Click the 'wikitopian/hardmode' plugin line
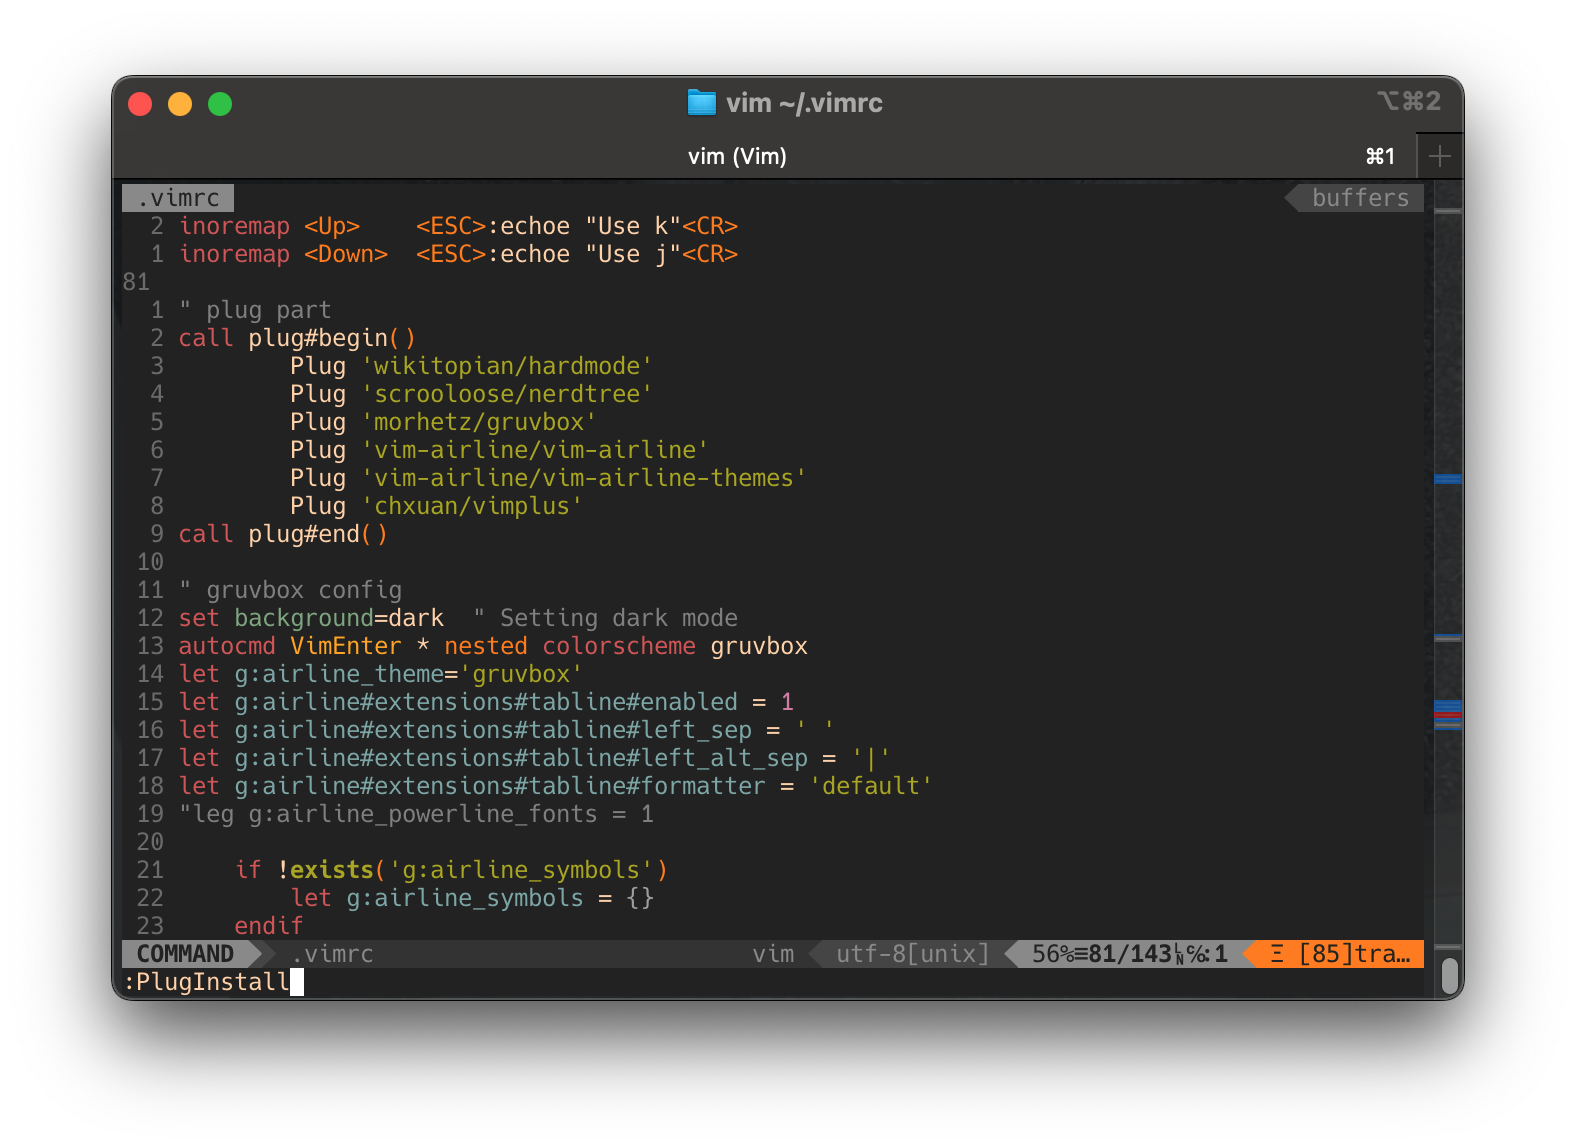1576x1148 pixels. coord(471,366)
